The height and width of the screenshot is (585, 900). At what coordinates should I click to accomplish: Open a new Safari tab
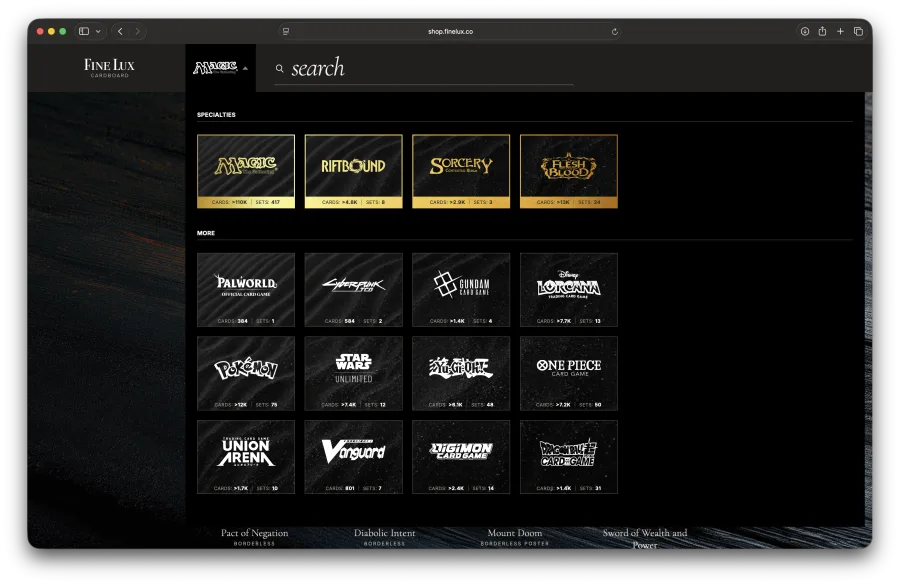[840, 32]
